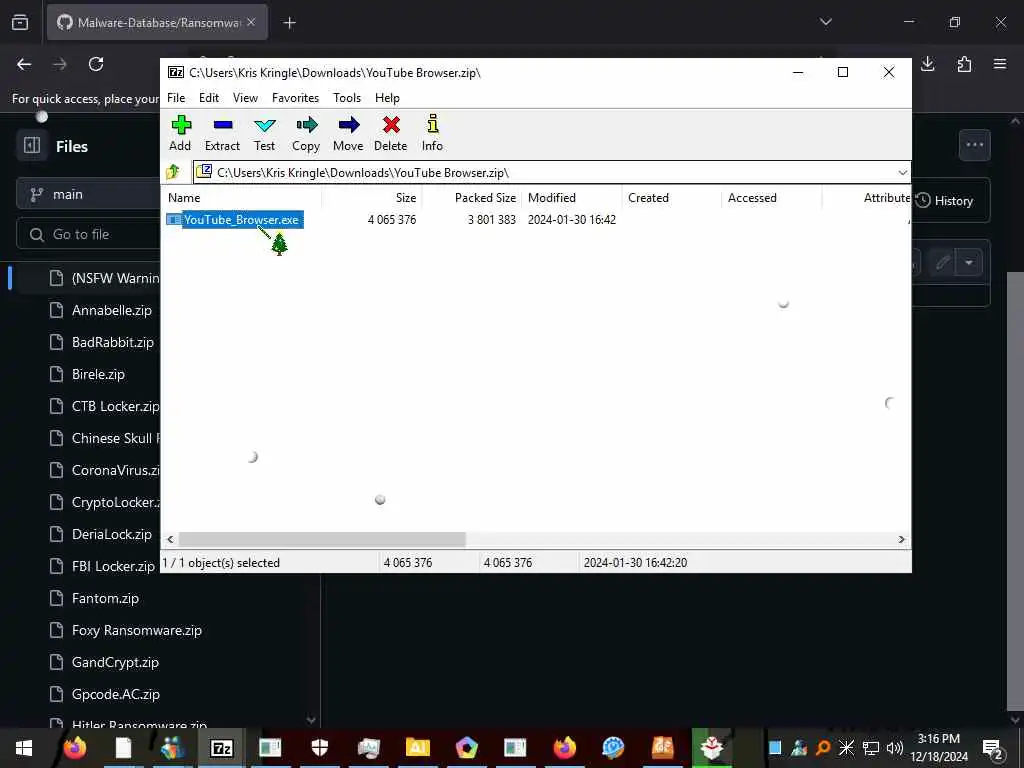1024x768 pixels.
Task: Open the main branch selector
Action: [x=89, y=195]
